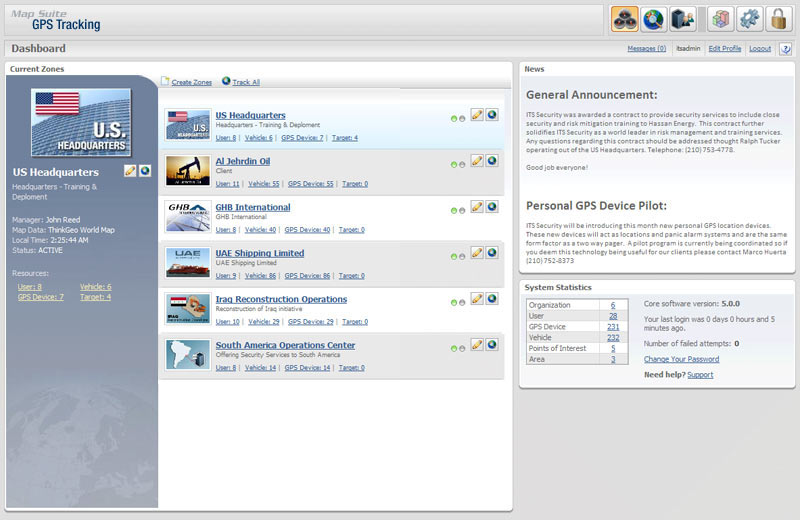Open the Change Your Password link
The height and width of the screenshot is (520, 800).
(x=681, y=359)
